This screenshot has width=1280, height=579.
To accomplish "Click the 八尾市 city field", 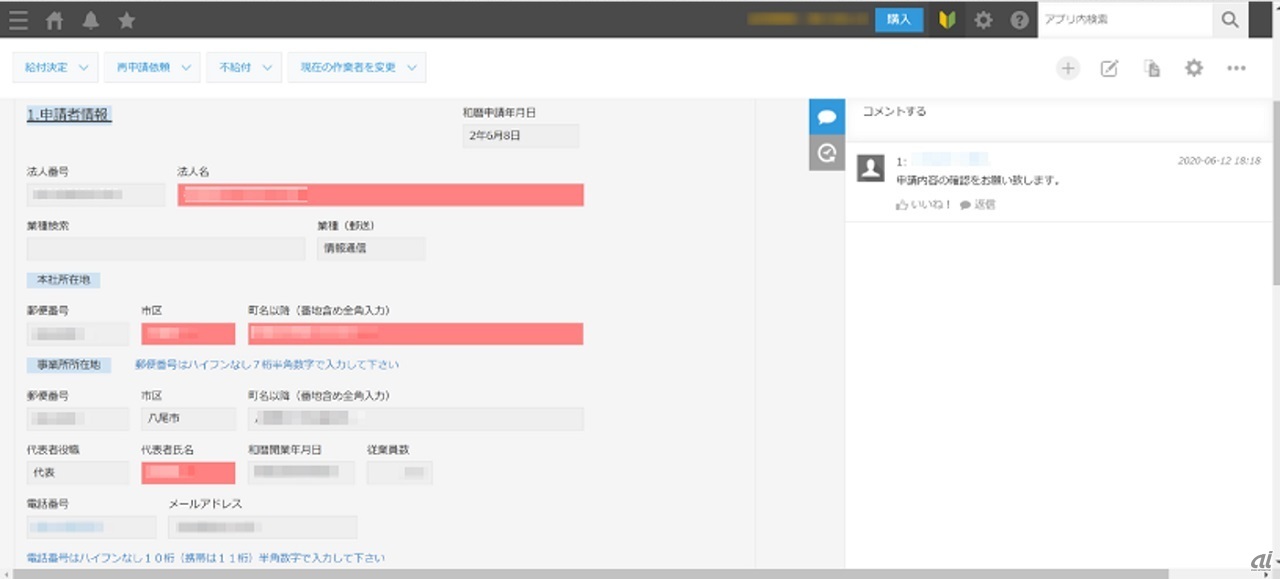I will [188, 419].
